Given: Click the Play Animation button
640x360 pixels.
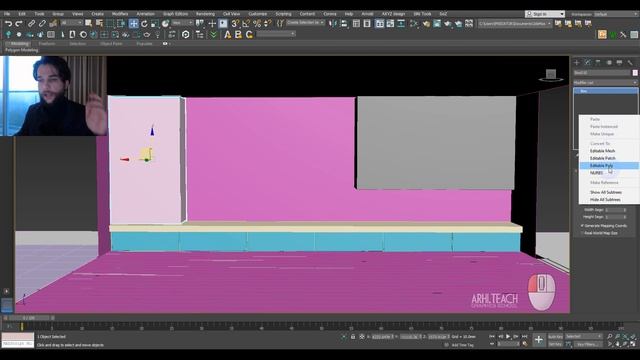Looking at the screenshot, I should pyautogui.click(x=508, y=336).
